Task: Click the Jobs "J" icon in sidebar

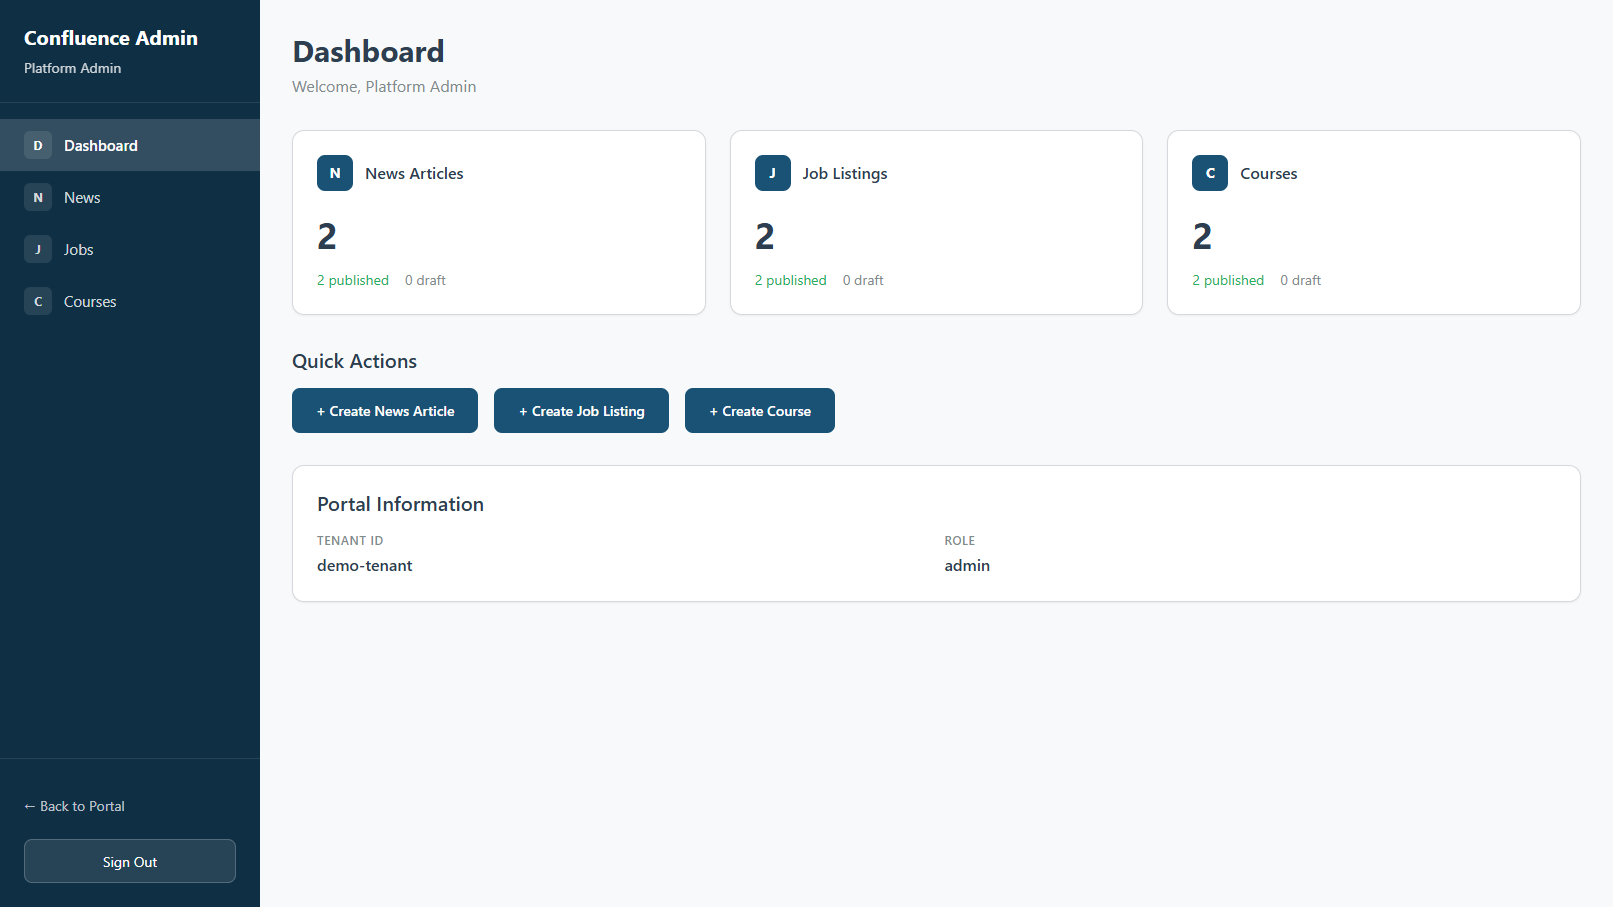Action: pyautogui.click(x=37, y=249)
